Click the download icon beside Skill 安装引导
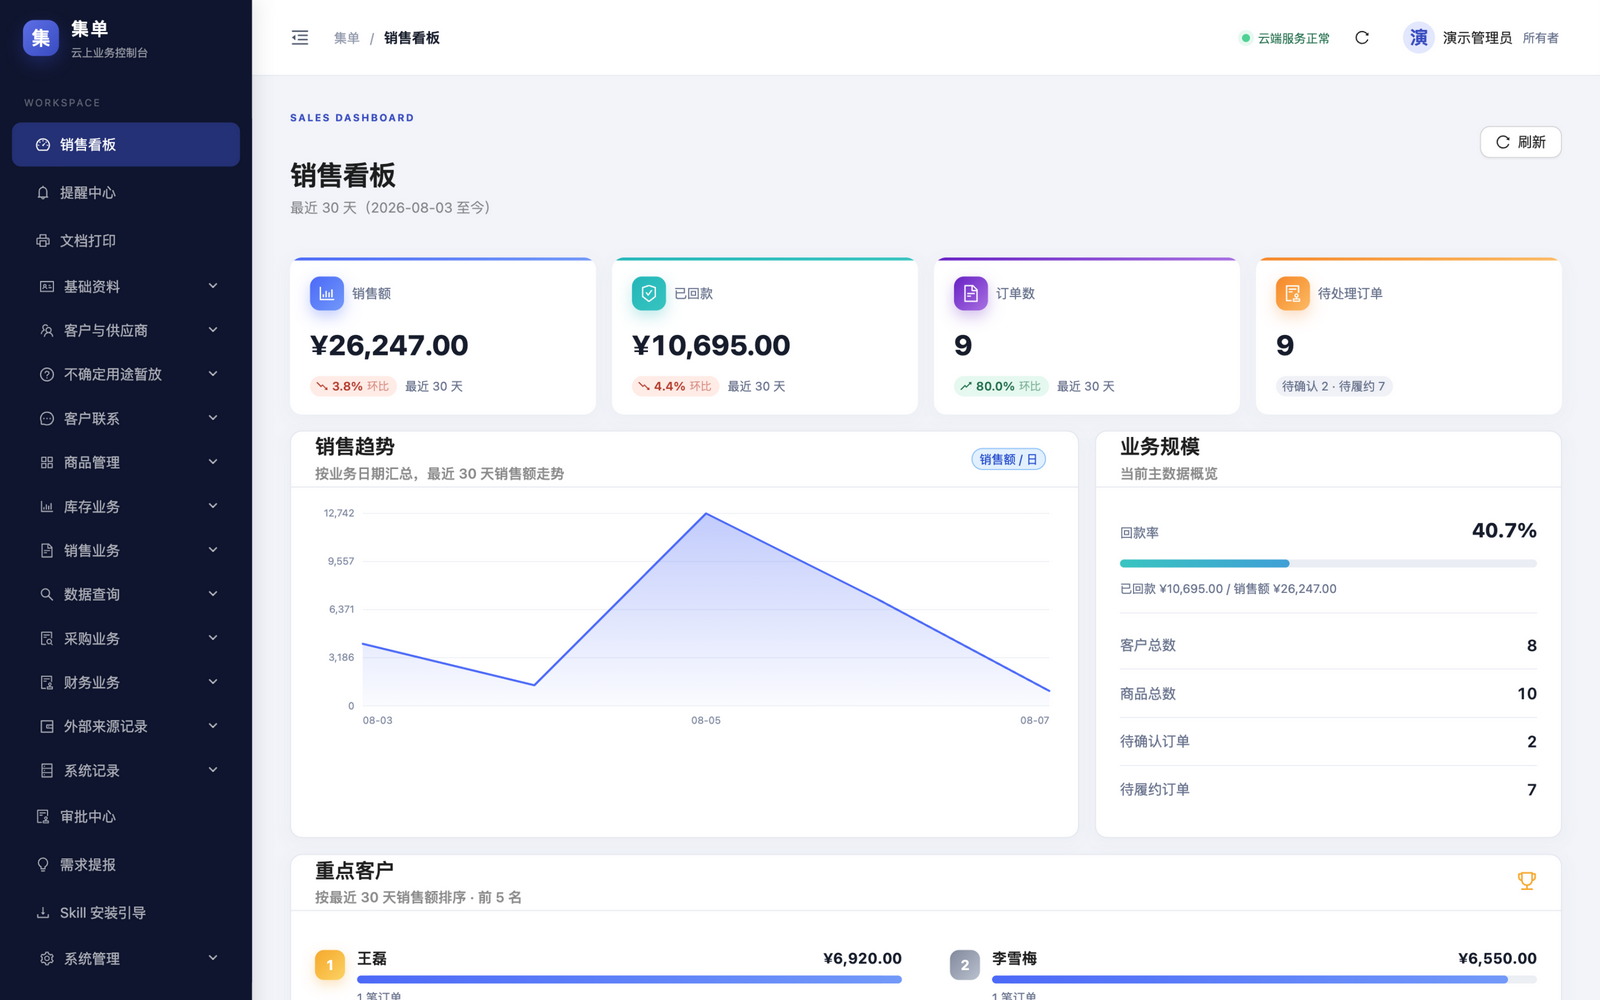The image size is (1600, 1000). pos(43,913)
